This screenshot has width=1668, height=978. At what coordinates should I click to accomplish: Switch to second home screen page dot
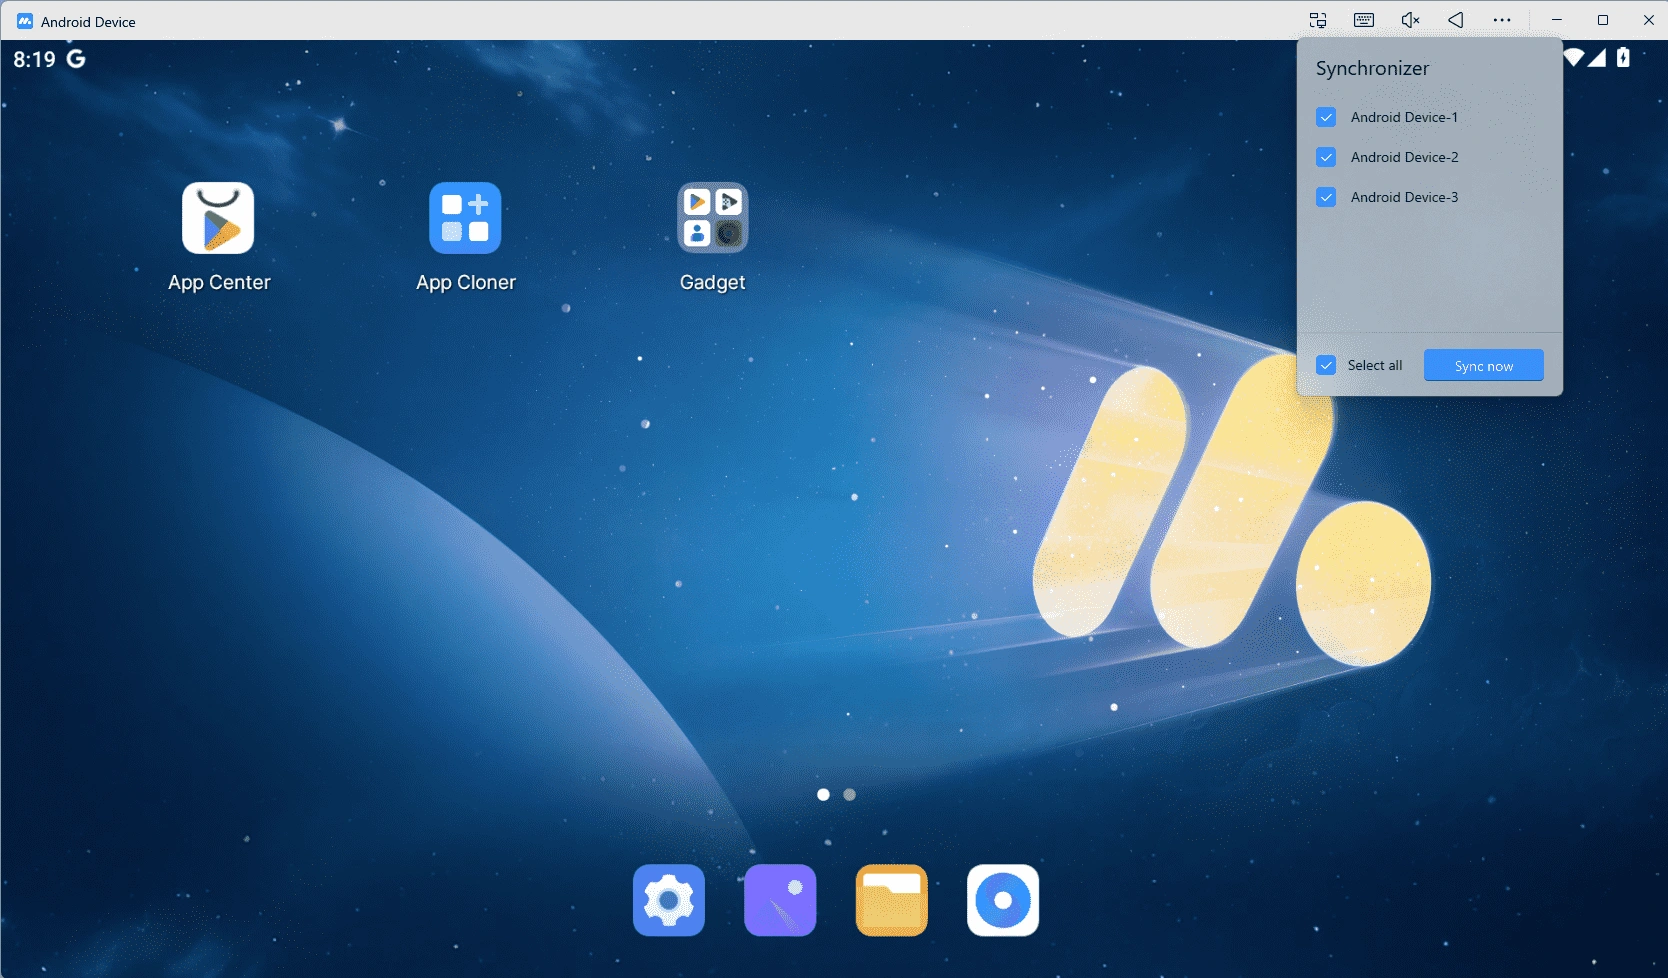pos(849,795)
